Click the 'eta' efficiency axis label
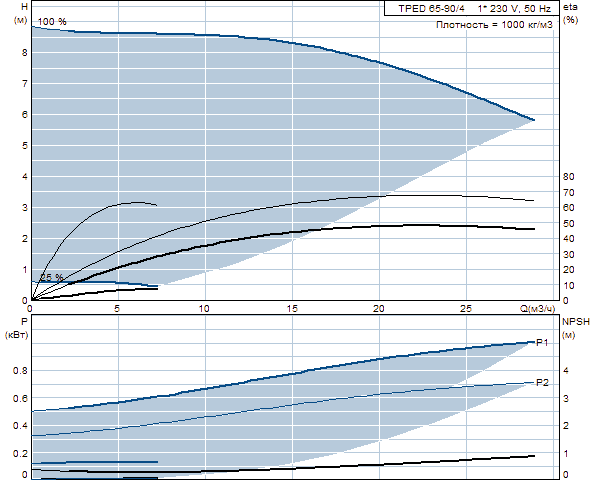Viewport: 592px width, 480px height. click(x=570, y=7)
